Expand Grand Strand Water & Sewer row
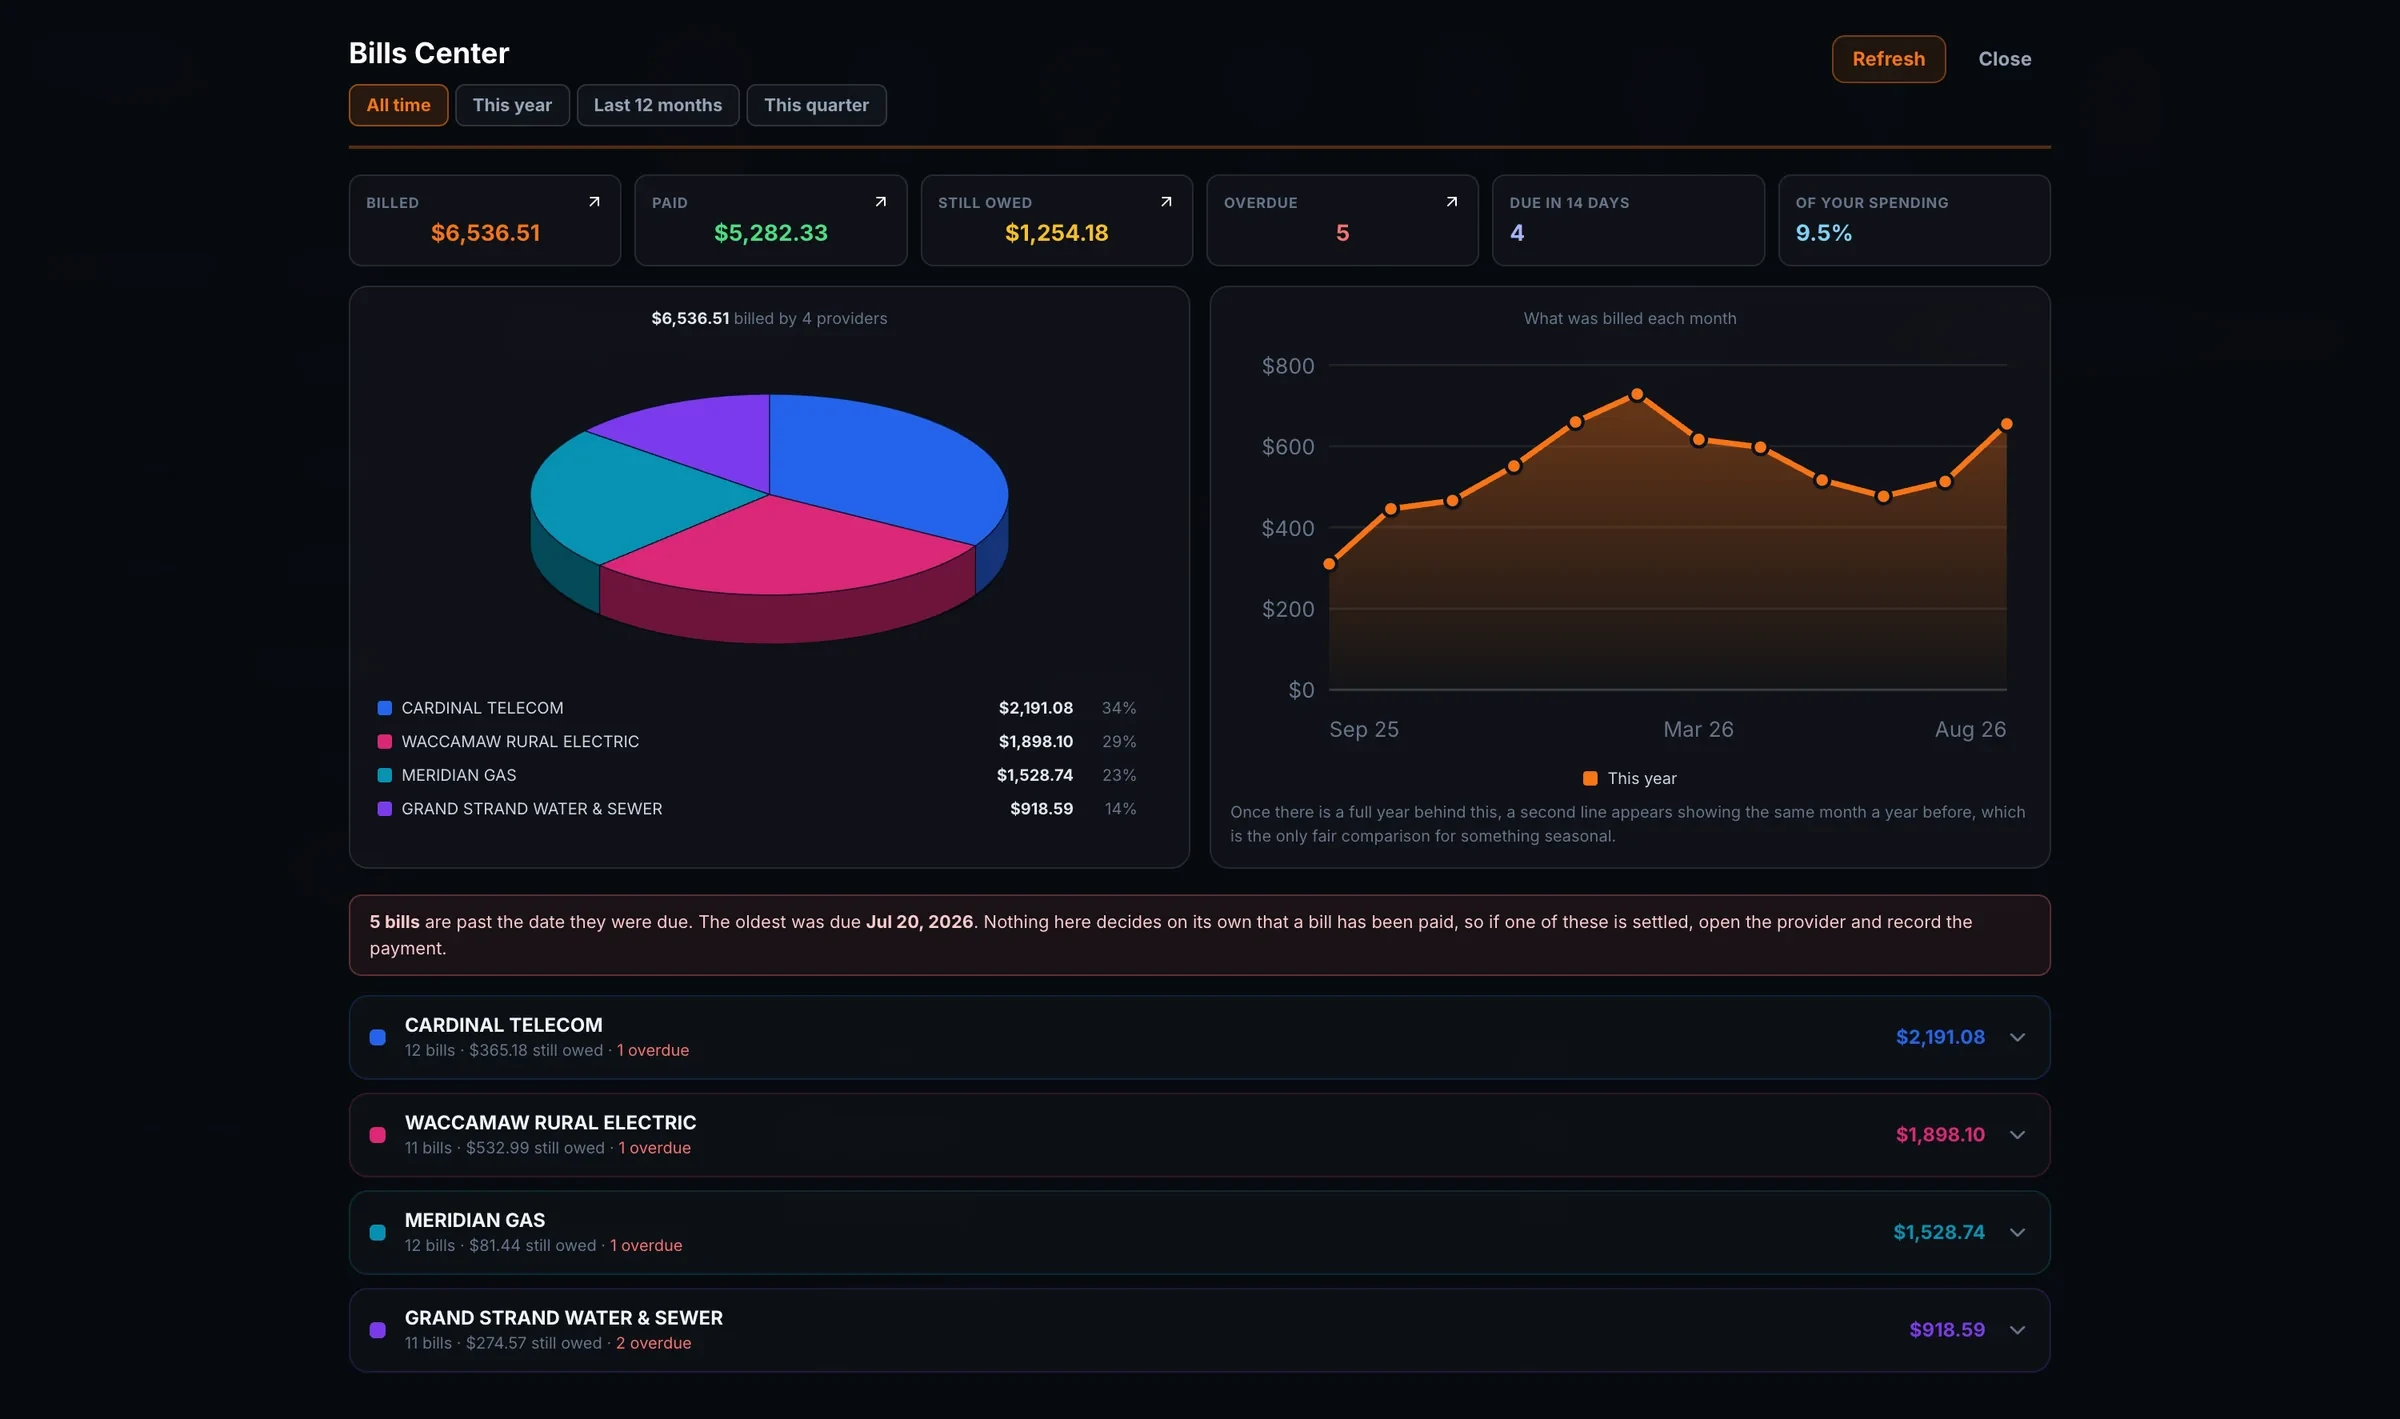Screen dimensions: 2400x1419 coord(1199,1330)
